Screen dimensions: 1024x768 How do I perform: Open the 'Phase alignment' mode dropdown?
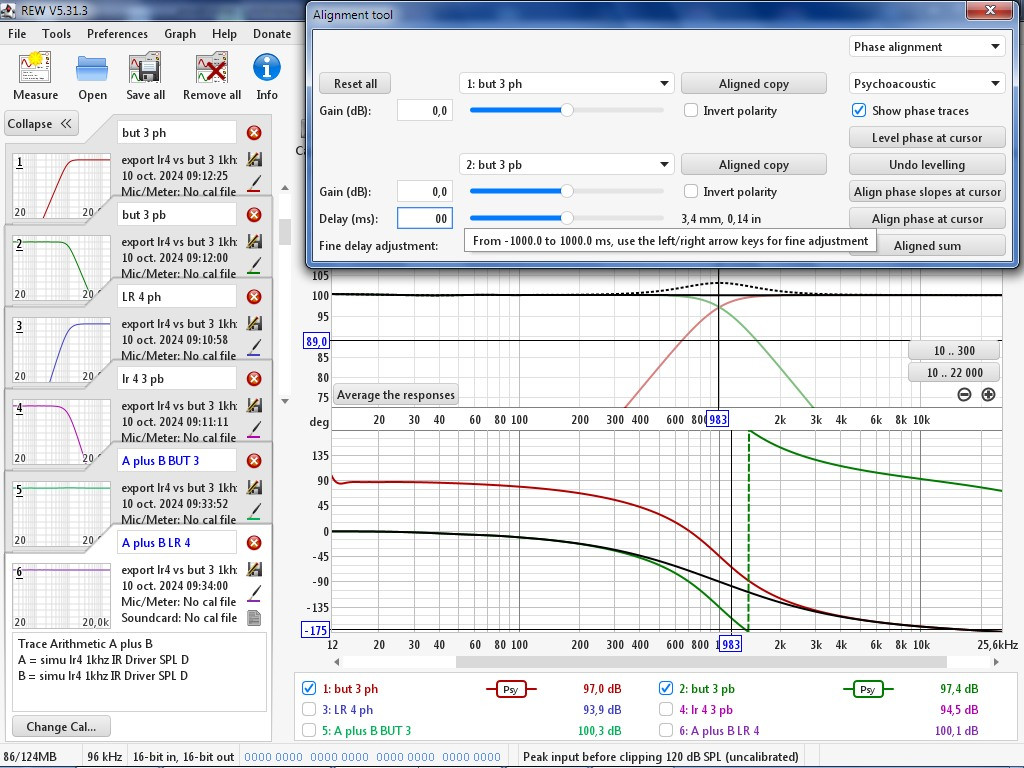click(926, 47)
